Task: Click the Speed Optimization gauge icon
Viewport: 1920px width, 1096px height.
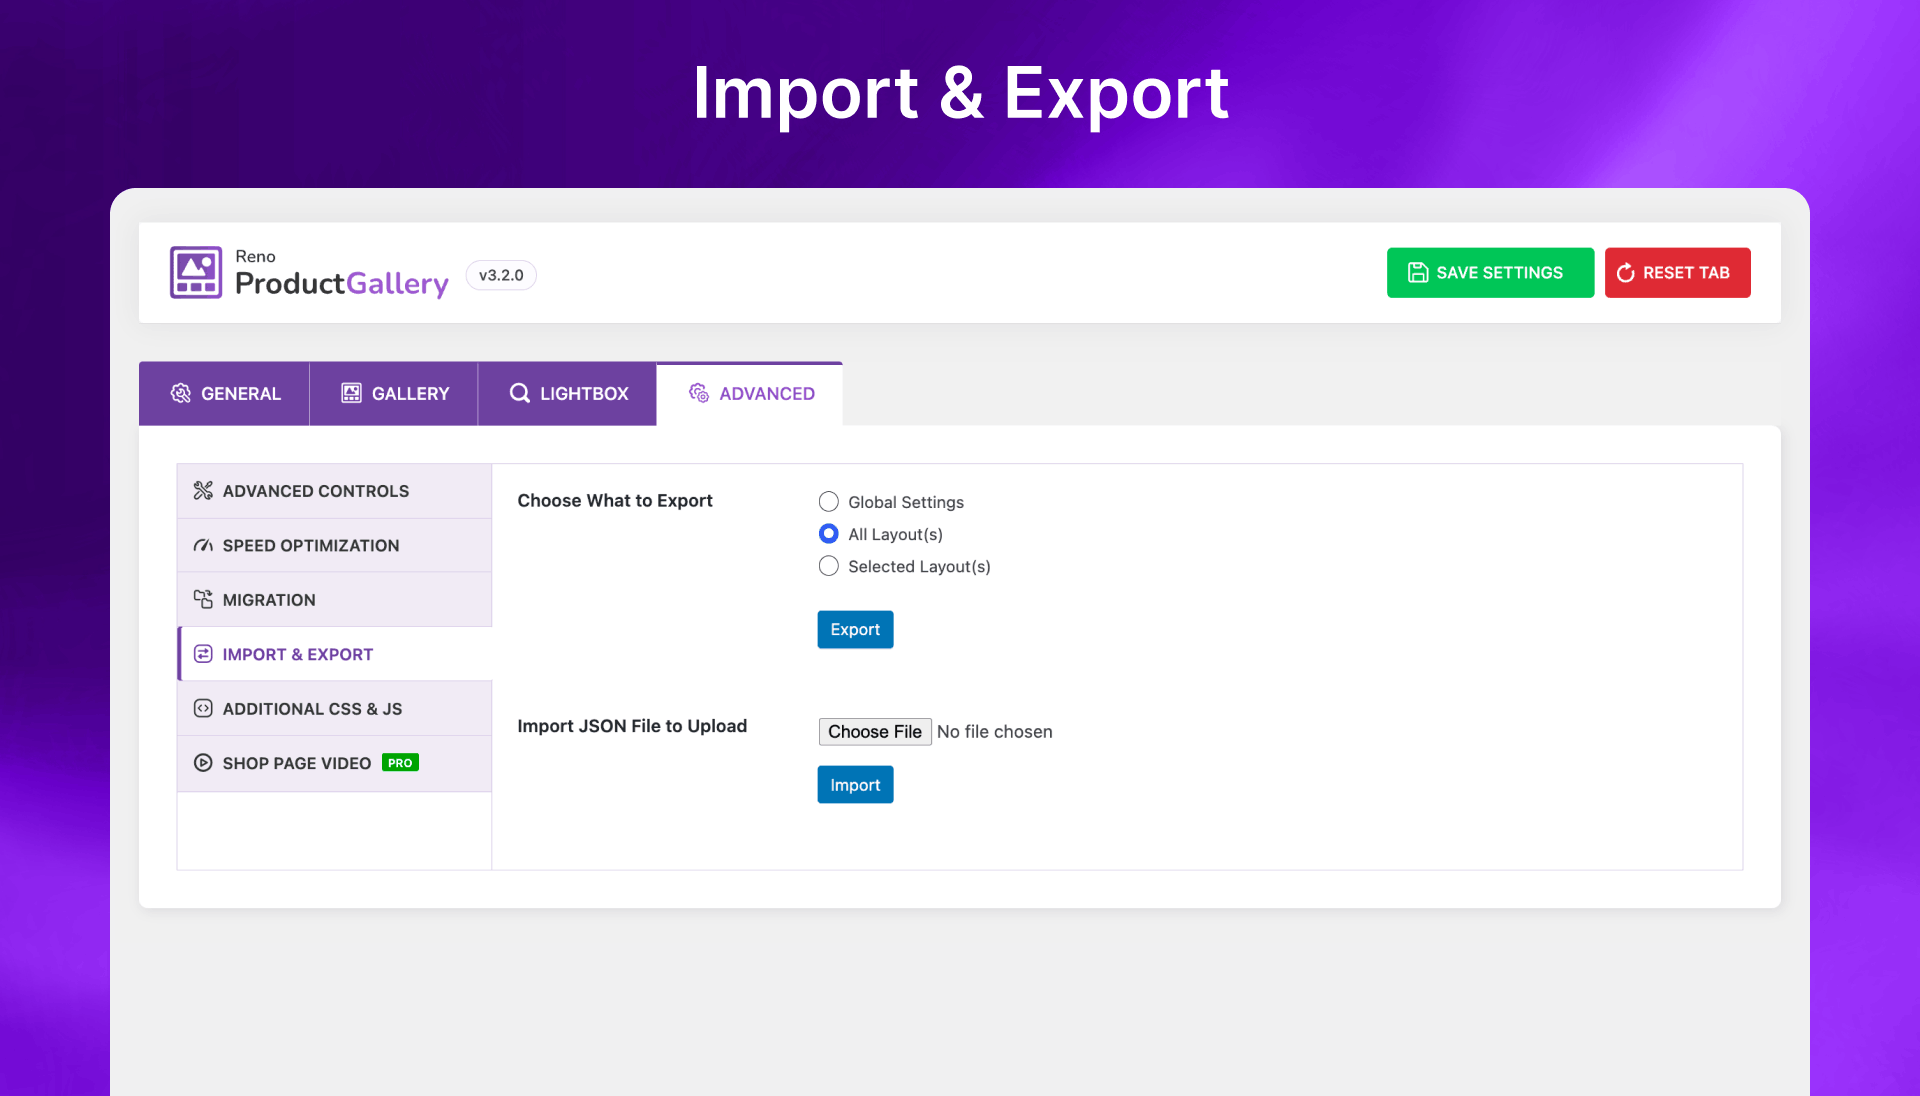Action: 203,545
